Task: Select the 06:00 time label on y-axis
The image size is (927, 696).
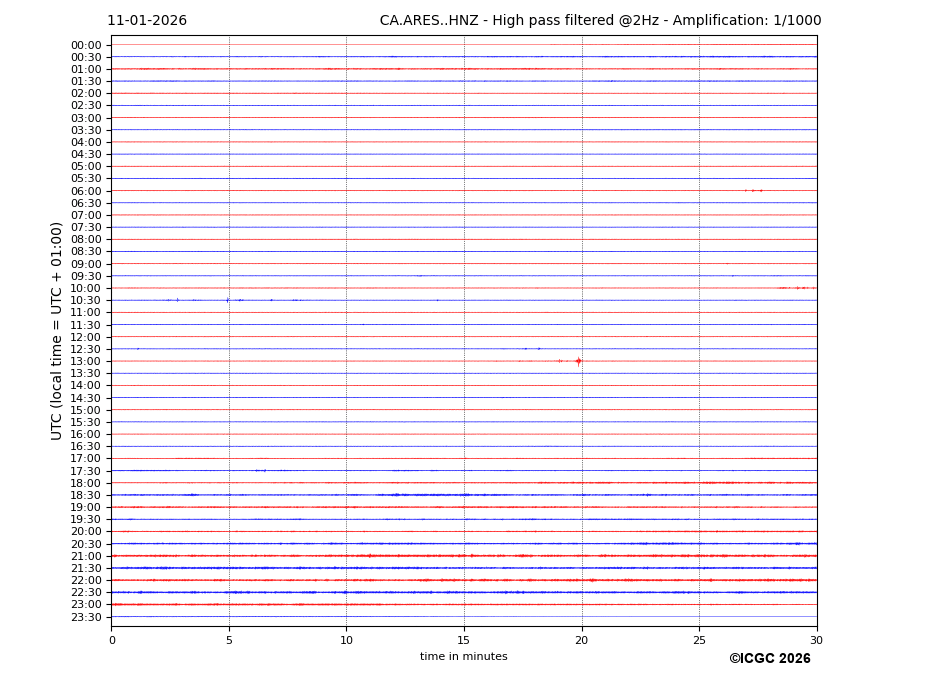Action: [86, 191]
